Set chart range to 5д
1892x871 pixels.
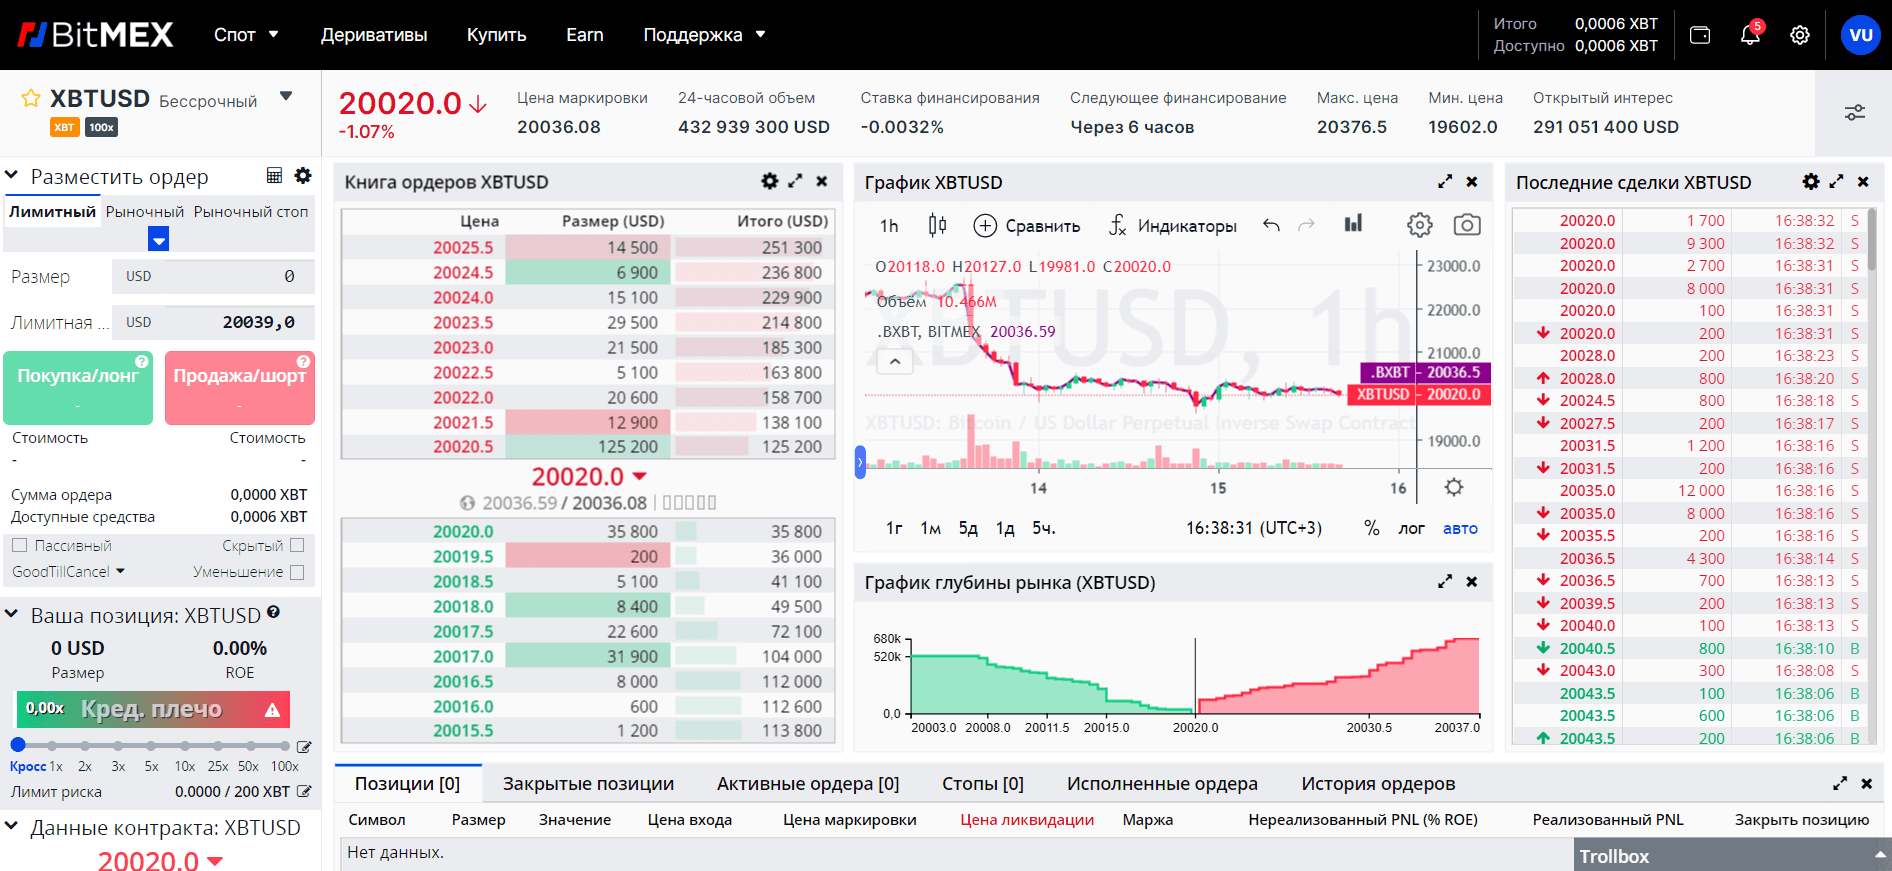tap(968, 528)
